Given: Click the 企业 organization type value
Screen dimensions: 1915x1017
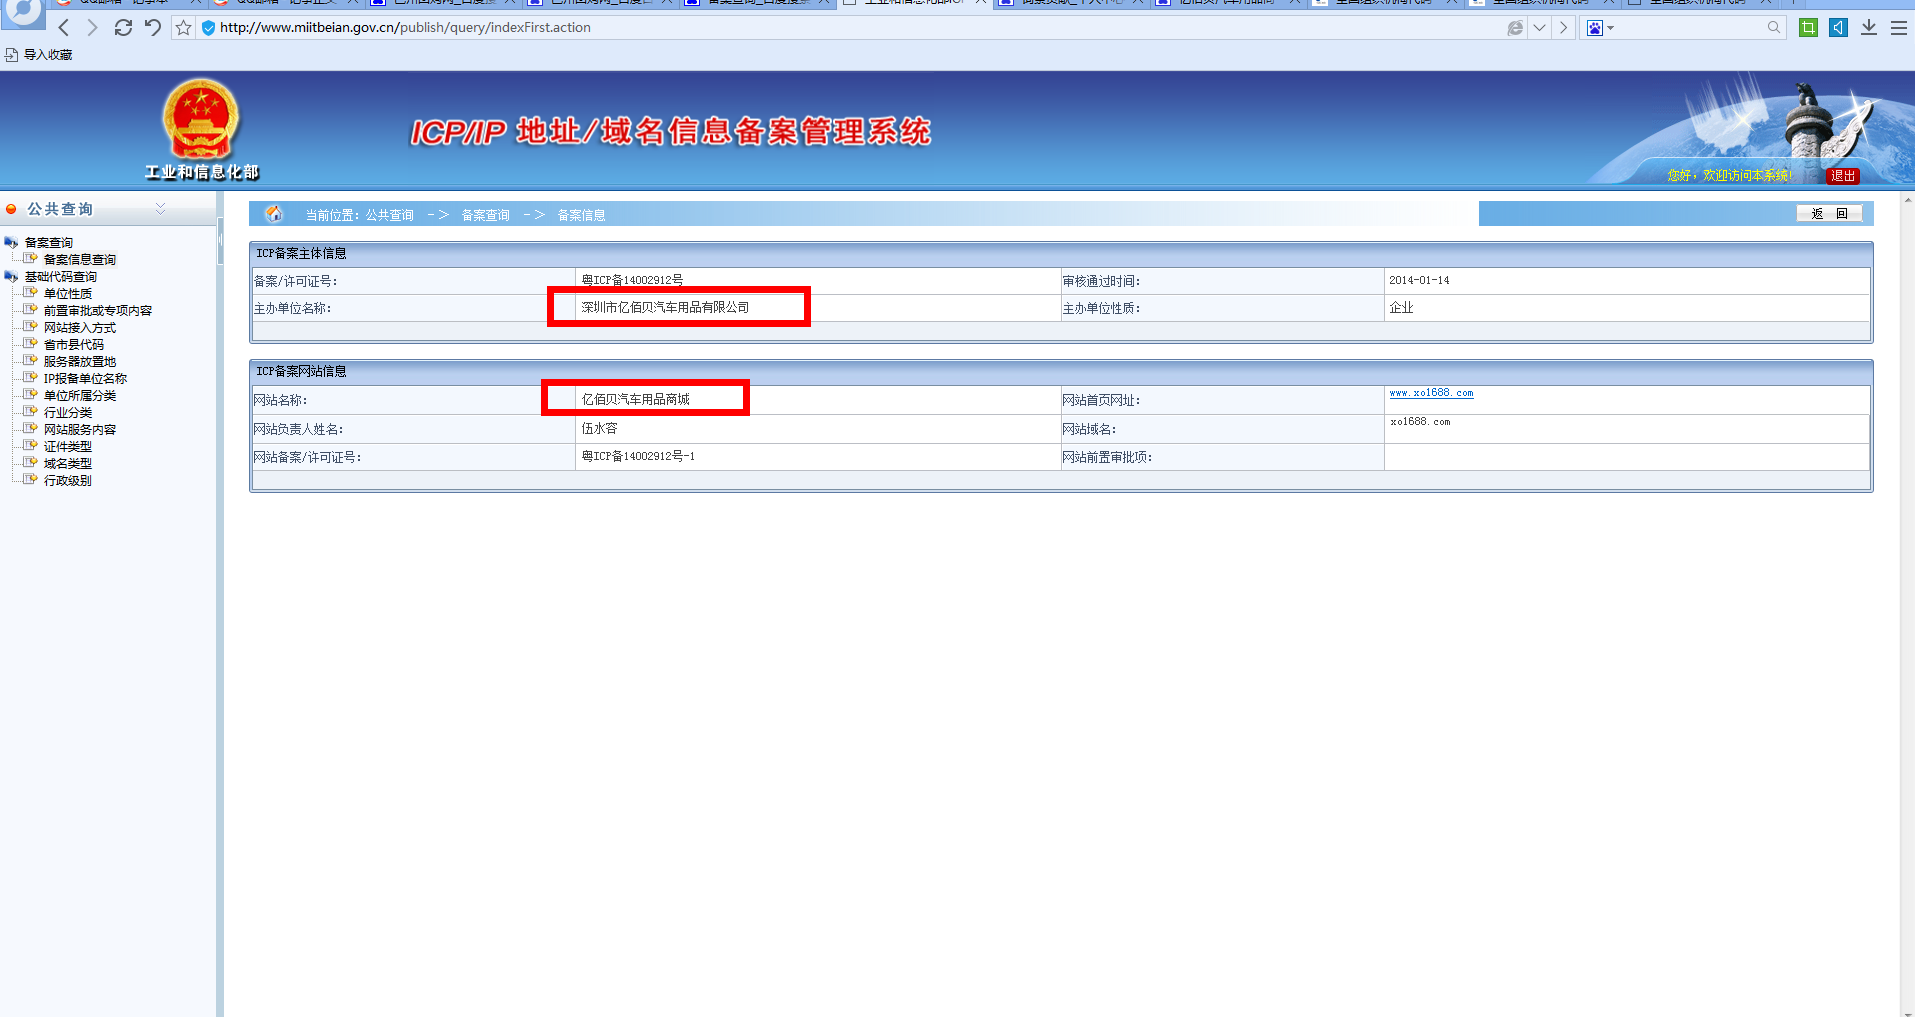Looking at the screenshot, I should 1401,307.
